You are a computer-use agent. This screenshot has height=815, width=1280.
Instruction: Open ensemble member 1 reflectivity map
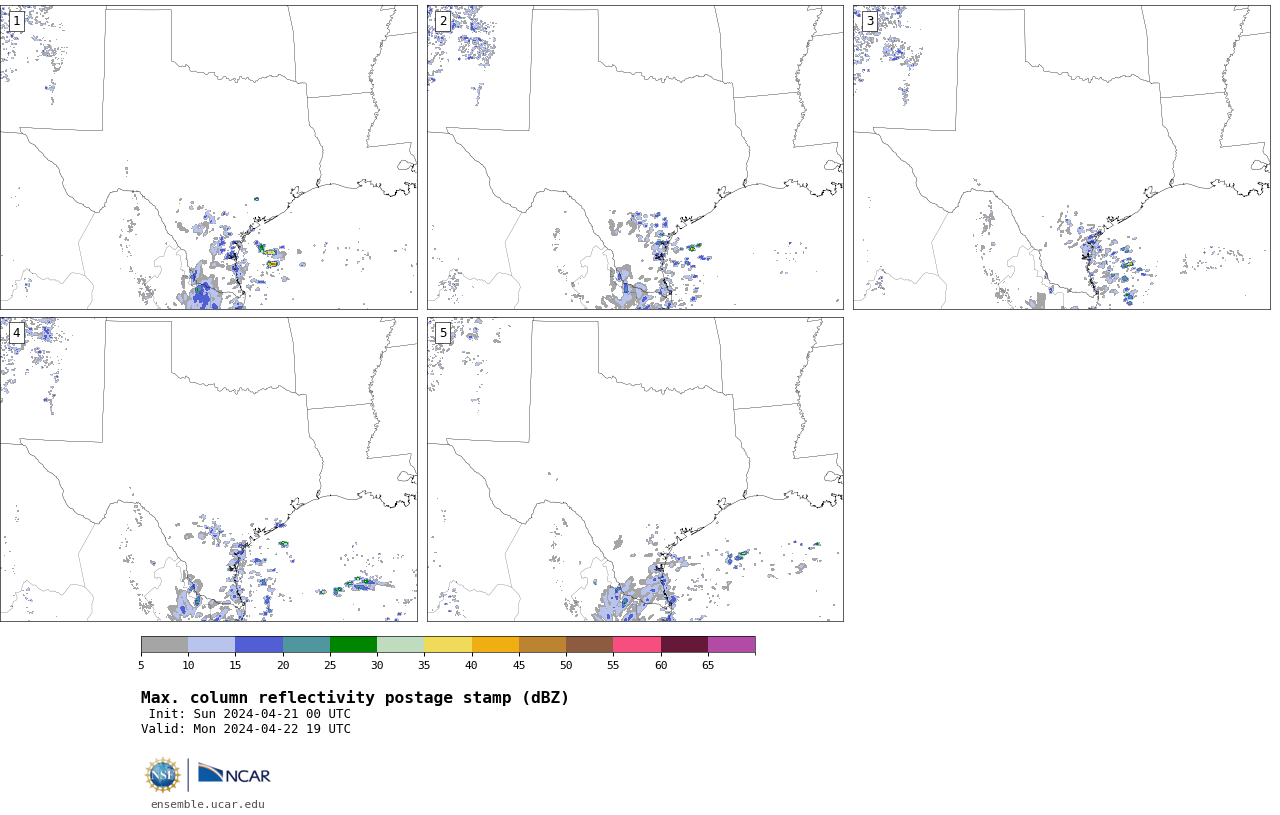pyautogui.click(x=208, y=157)
